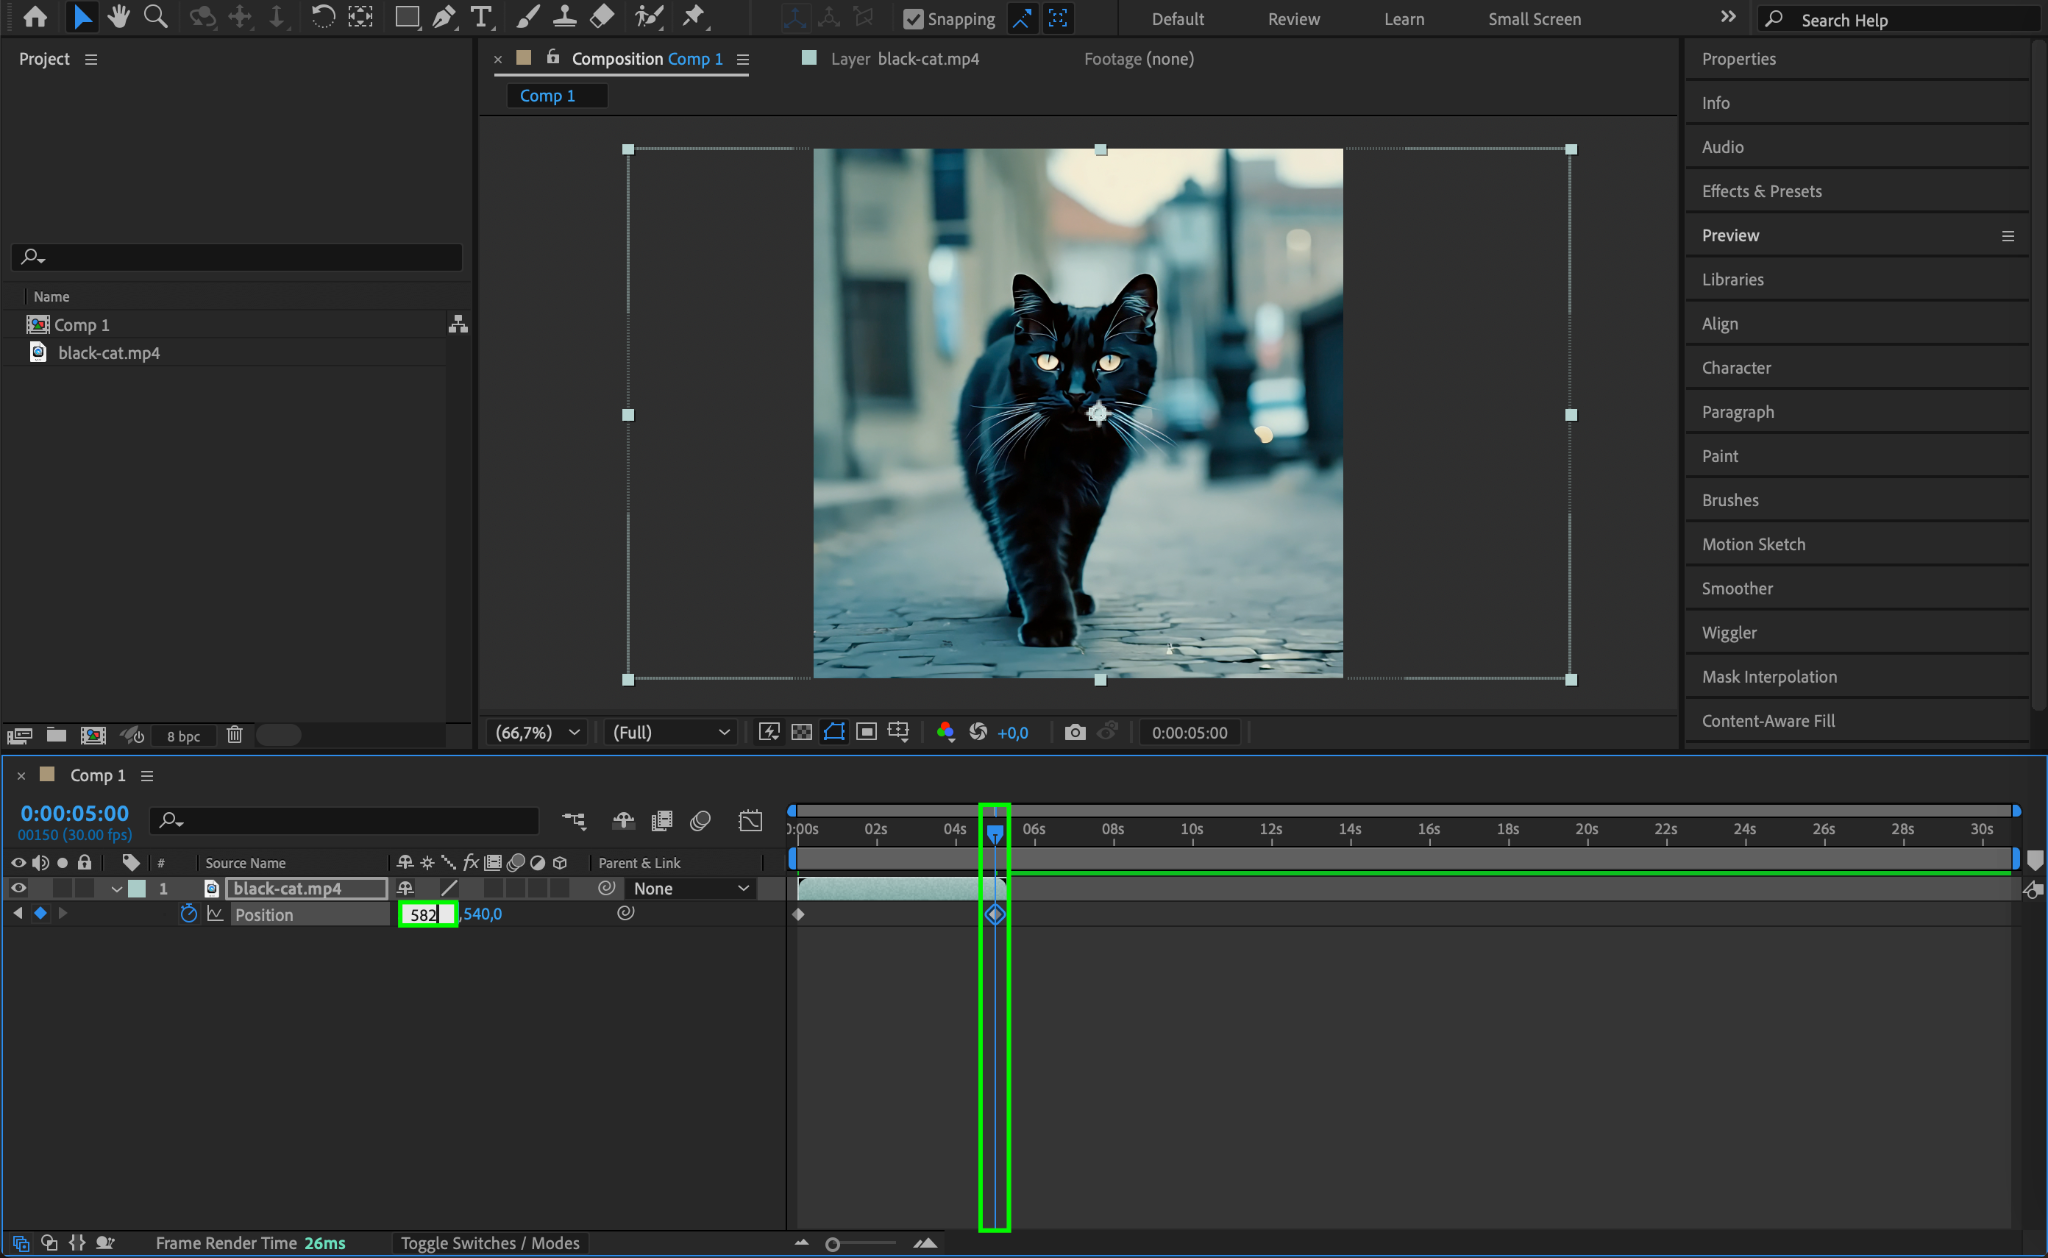Toggle the Position stopwatch
Image resolution: width=2048 pixels, height=1258 pixels.
188,914
